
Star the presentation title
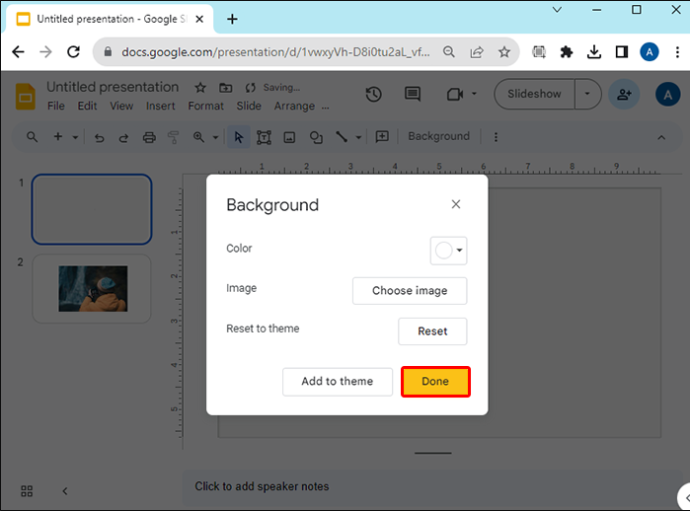point(200,88)
